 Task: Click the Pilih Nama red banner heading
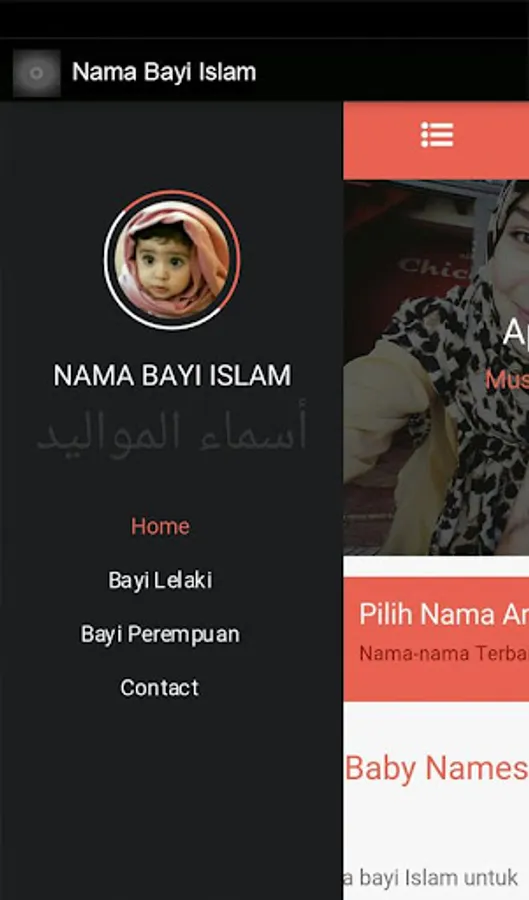[x=444, y=615]
